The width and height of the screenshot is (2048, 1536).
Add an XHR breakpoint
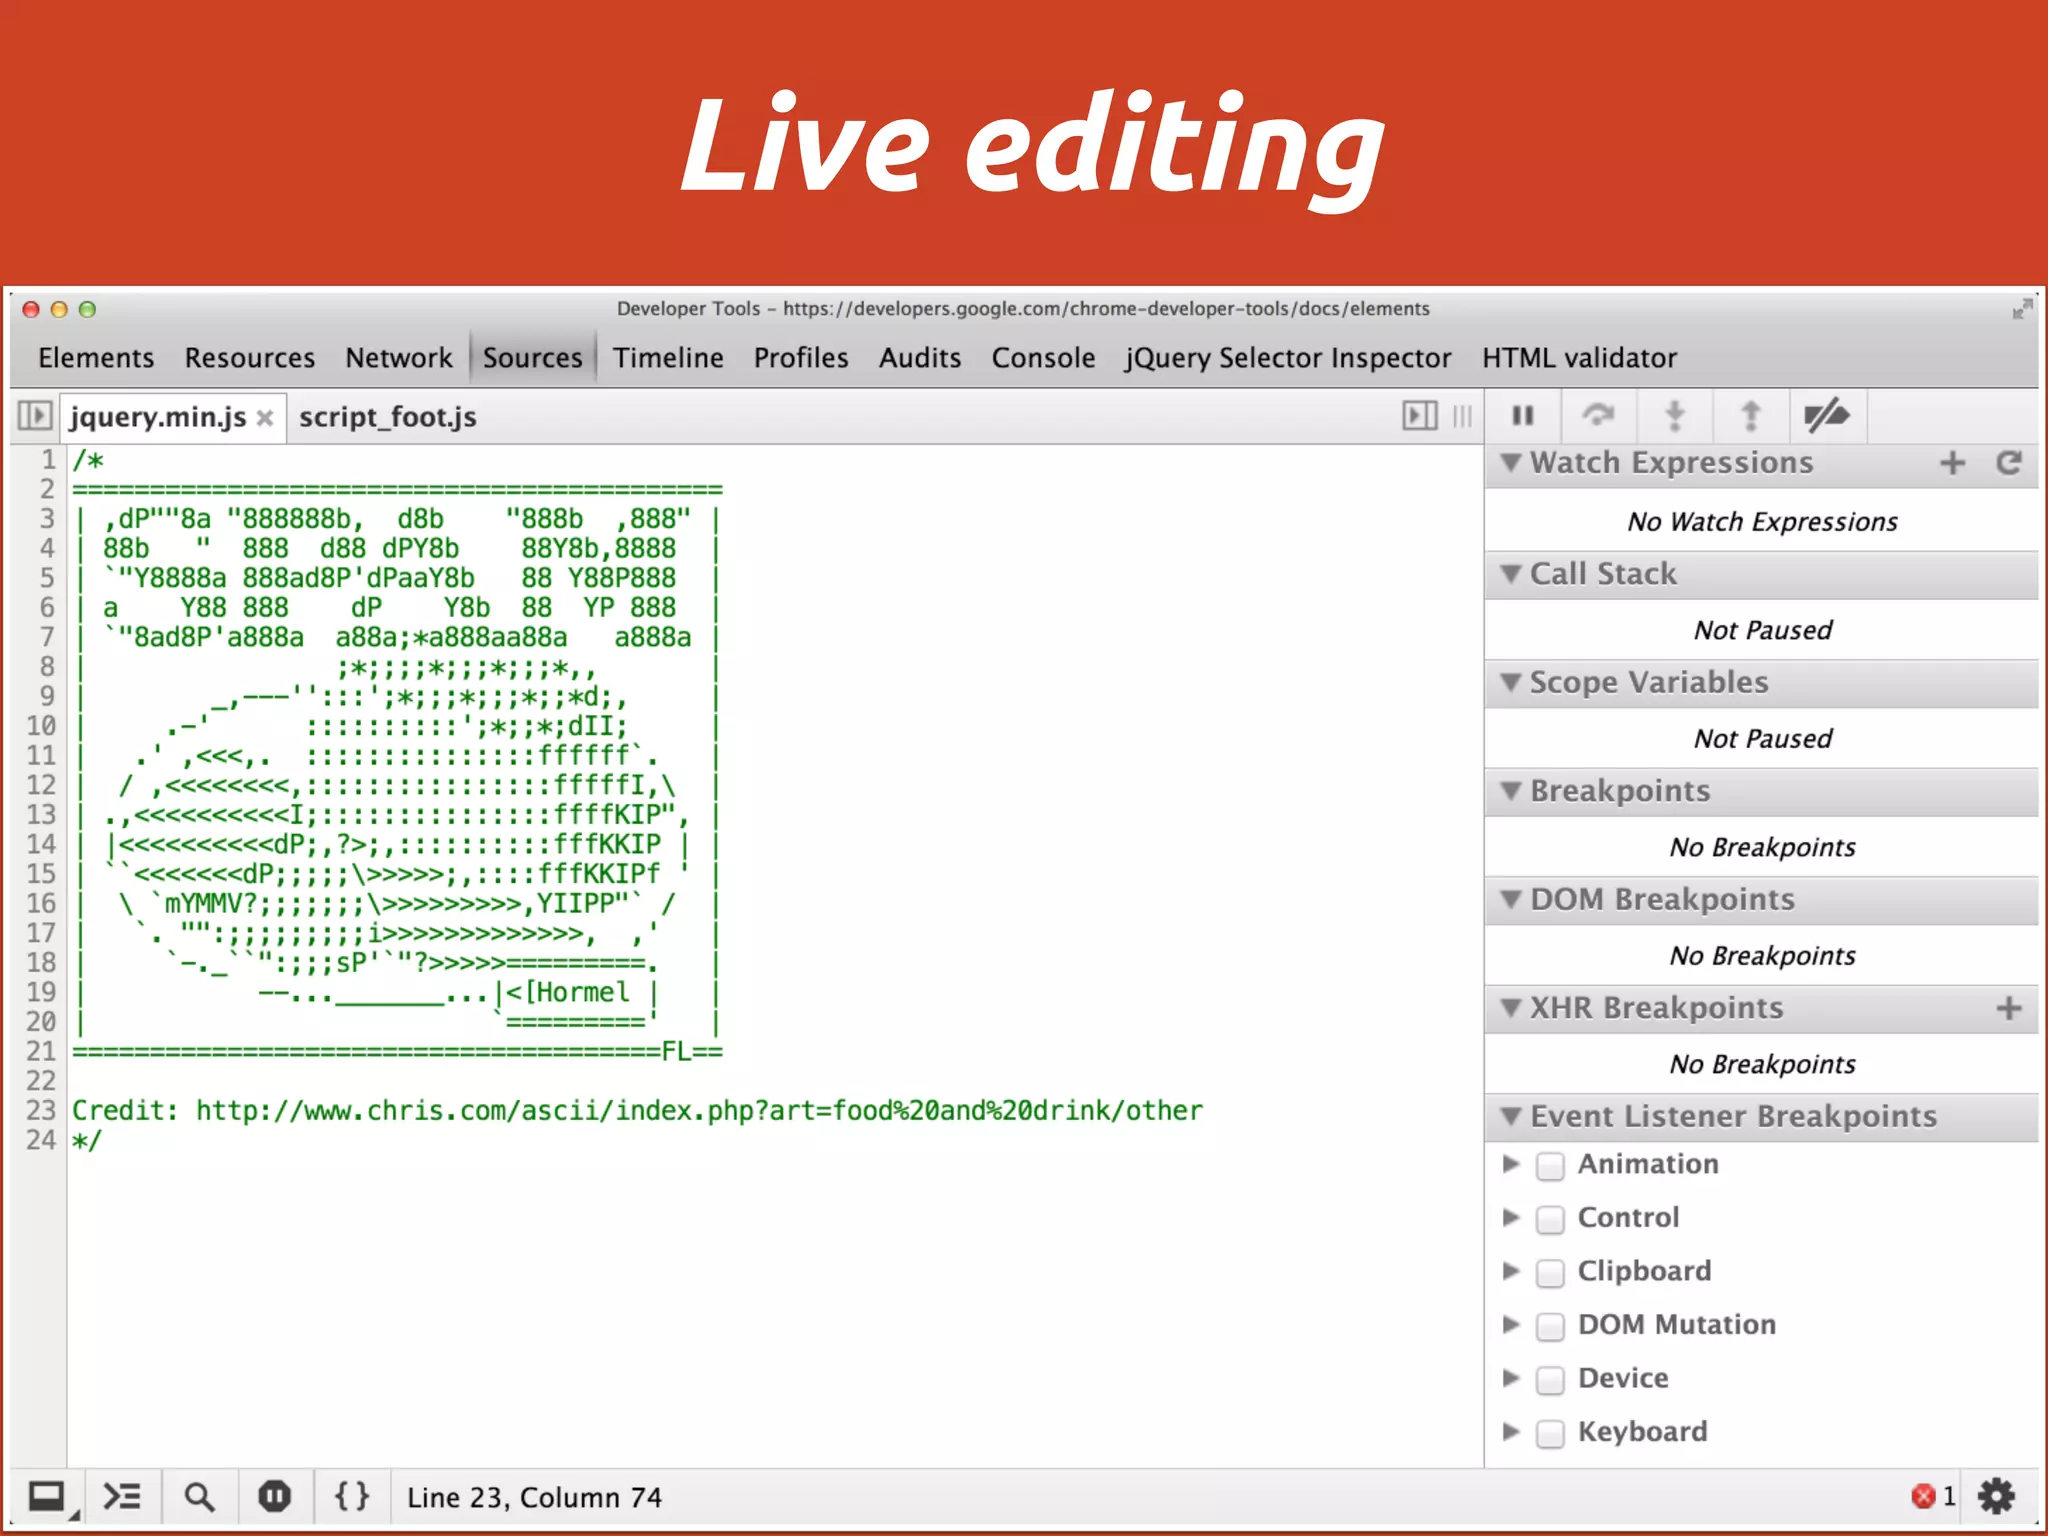pos(2009,1007)
